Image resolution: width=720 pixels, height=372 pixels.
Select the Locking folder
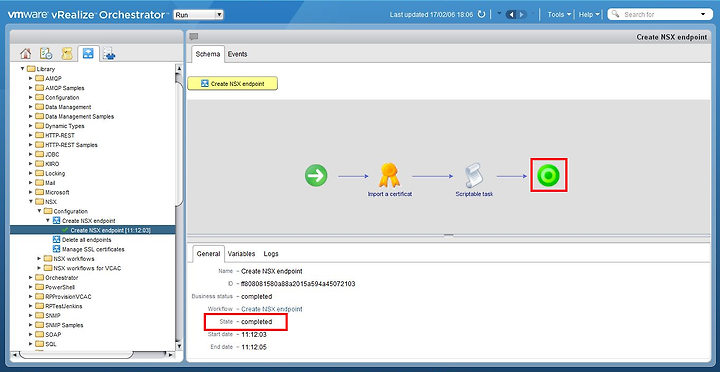point(55,174)
